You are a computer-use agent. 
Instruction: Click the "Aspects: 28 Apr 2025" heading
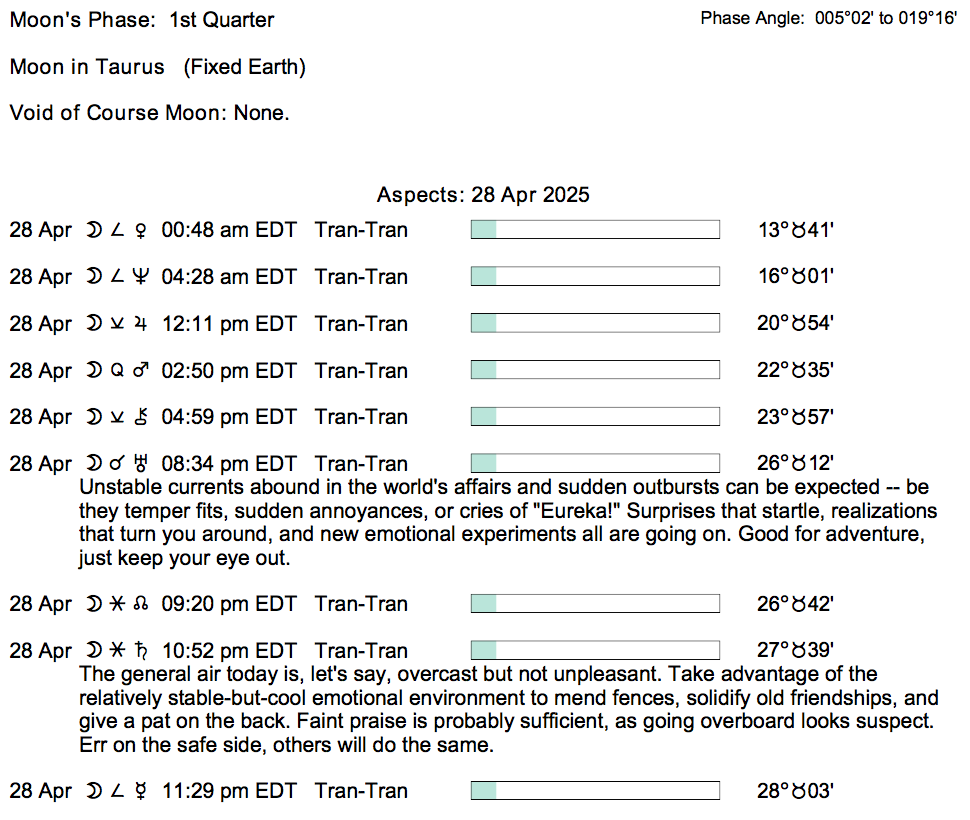point(483,195)
